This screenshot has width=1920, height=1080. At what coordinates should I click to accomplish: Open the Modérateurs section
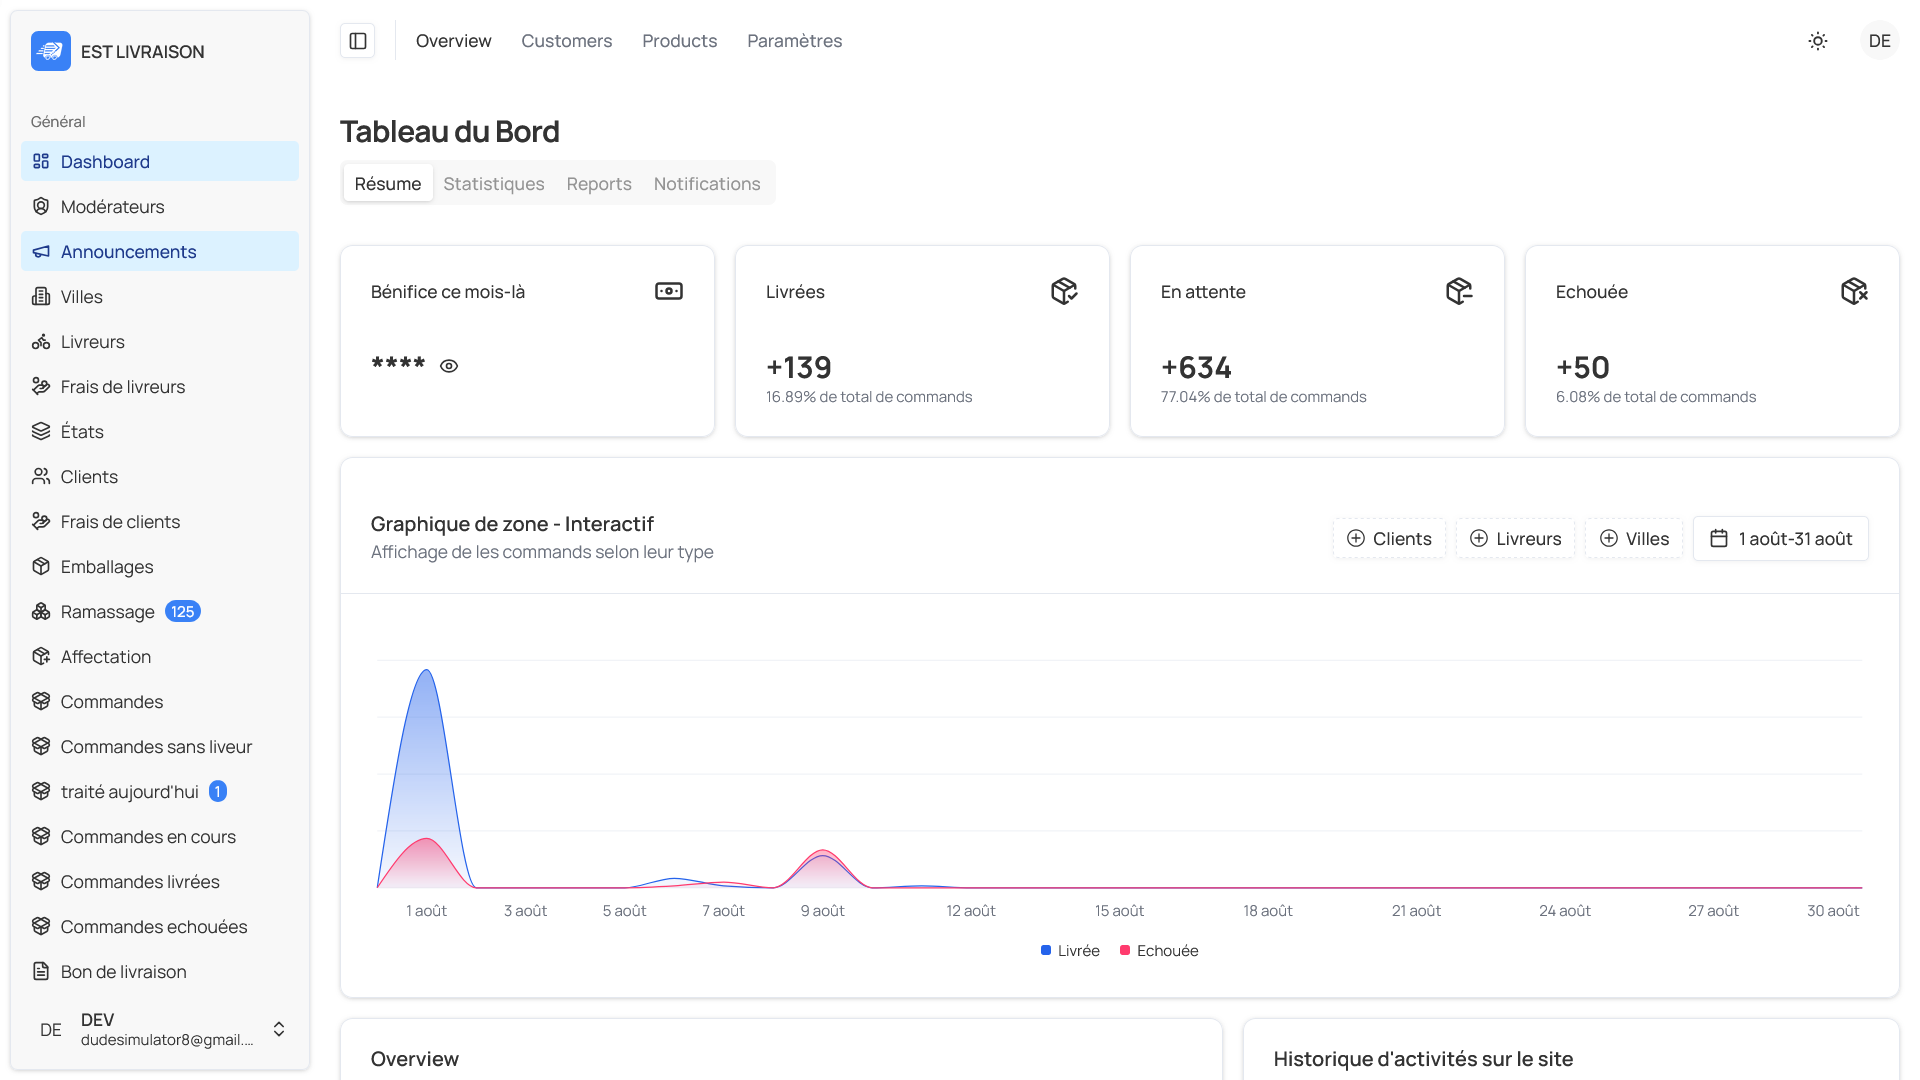(x=113, y=206)
